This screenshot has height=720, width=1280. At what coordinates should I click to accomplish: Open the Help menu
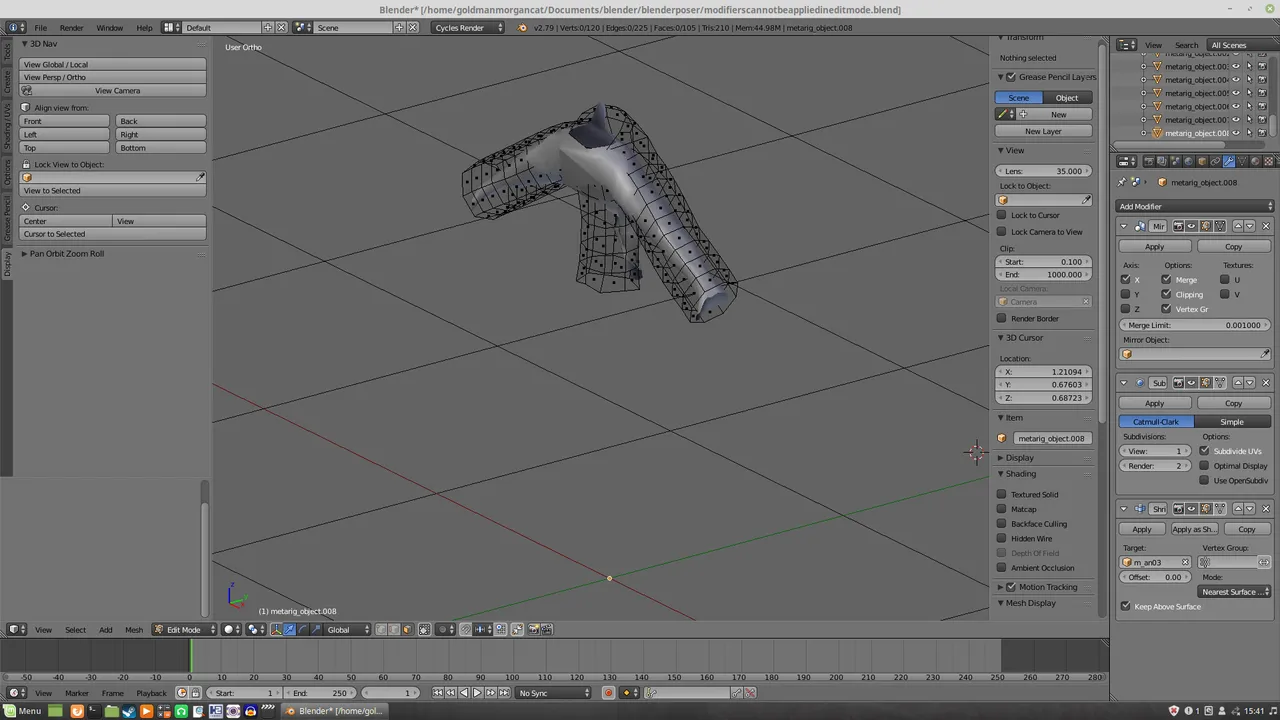tap(145, 28)
